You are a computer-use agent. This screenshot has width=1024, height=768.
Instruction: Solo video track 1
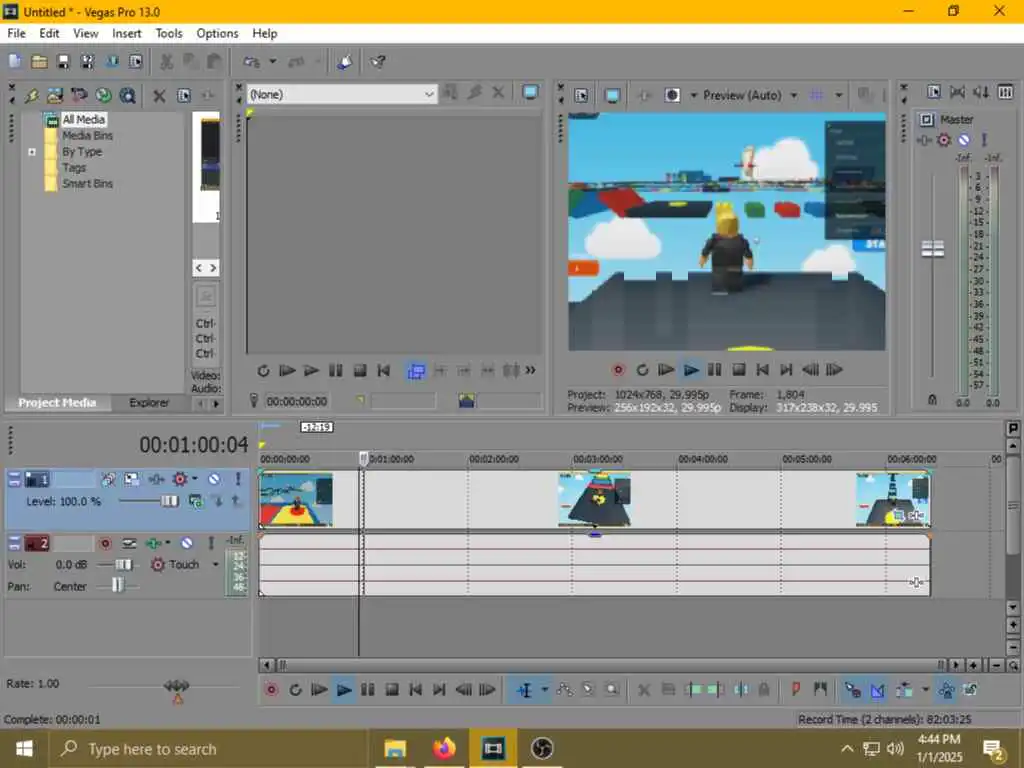point(238,479)
